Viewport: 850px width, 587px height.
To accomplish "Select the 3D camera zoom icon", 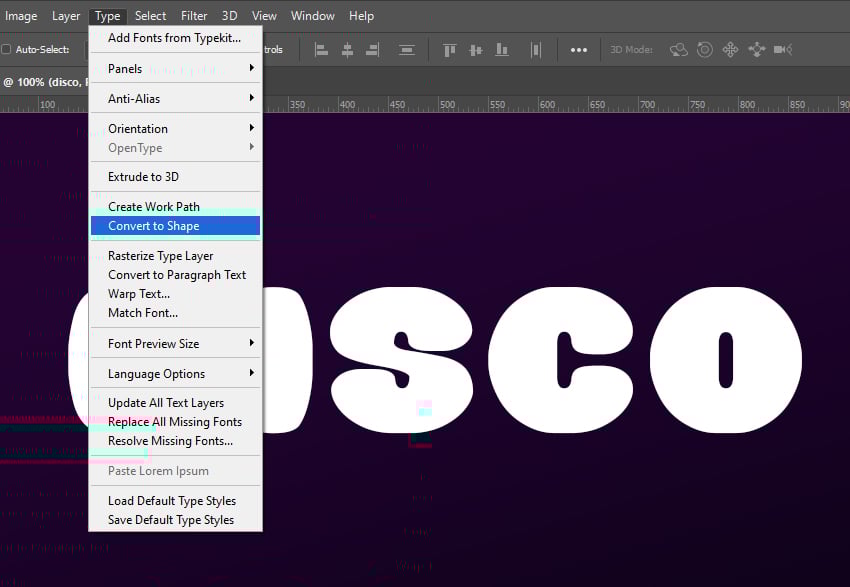I will (x=783, y=50).
